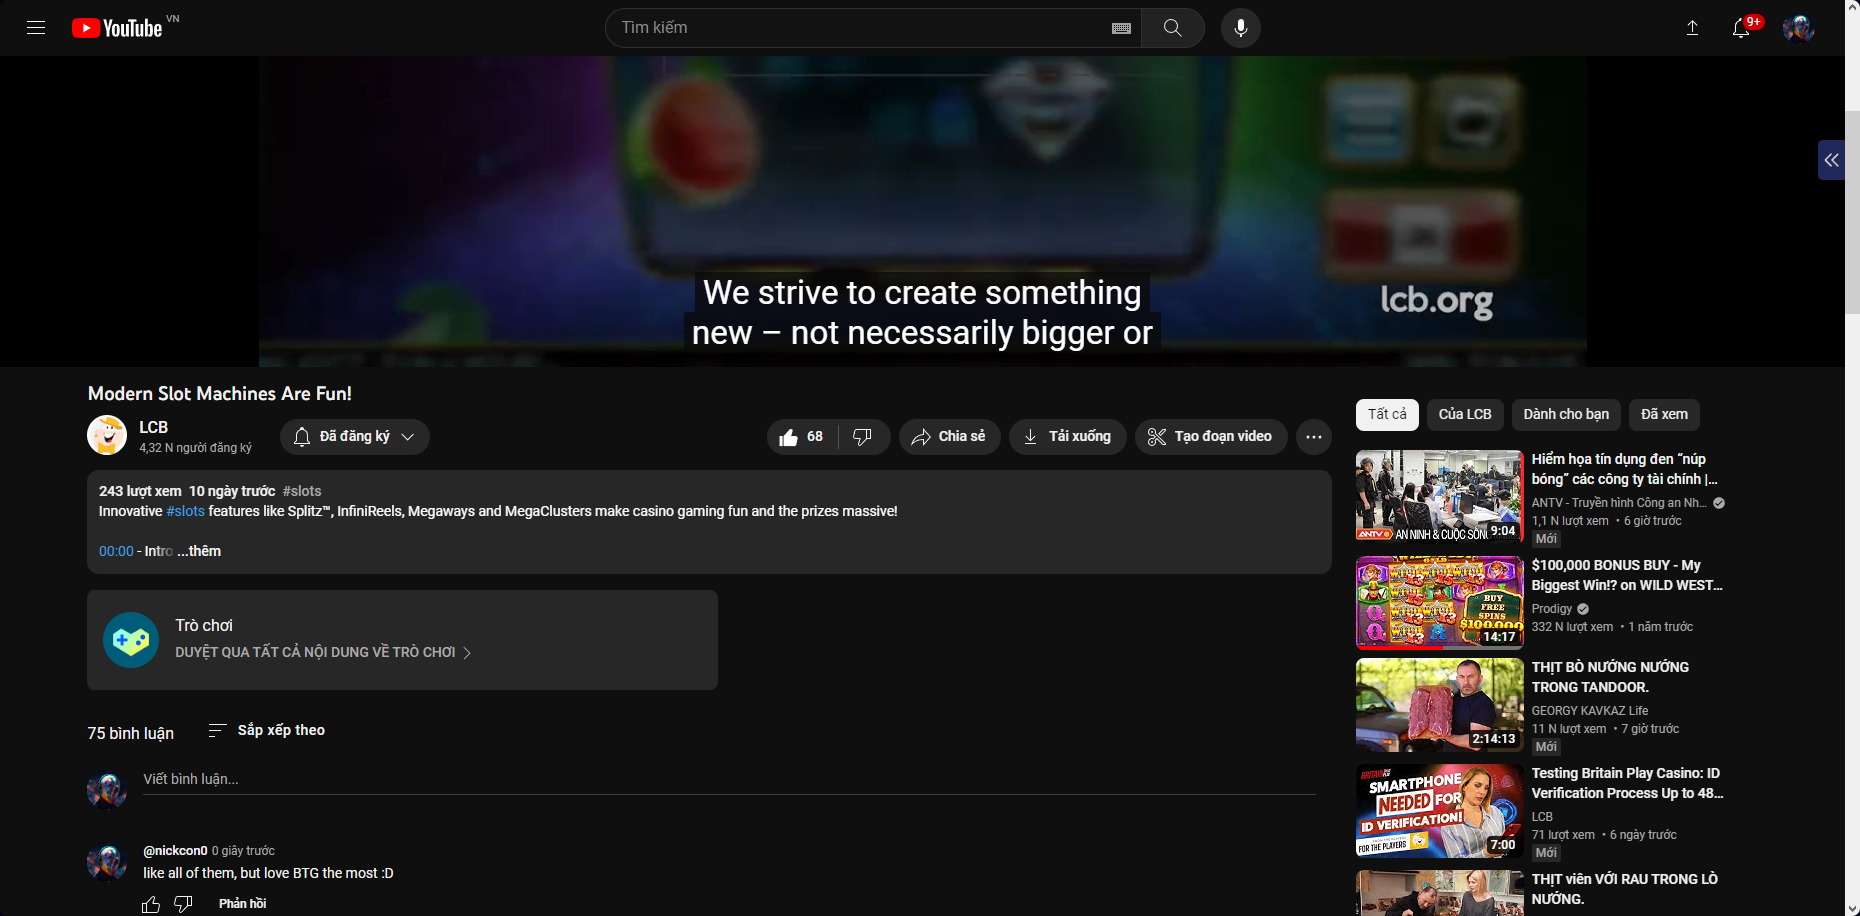Select the Của LCB filter chip
1860x916 pixels.
[x=1465, y=414]
